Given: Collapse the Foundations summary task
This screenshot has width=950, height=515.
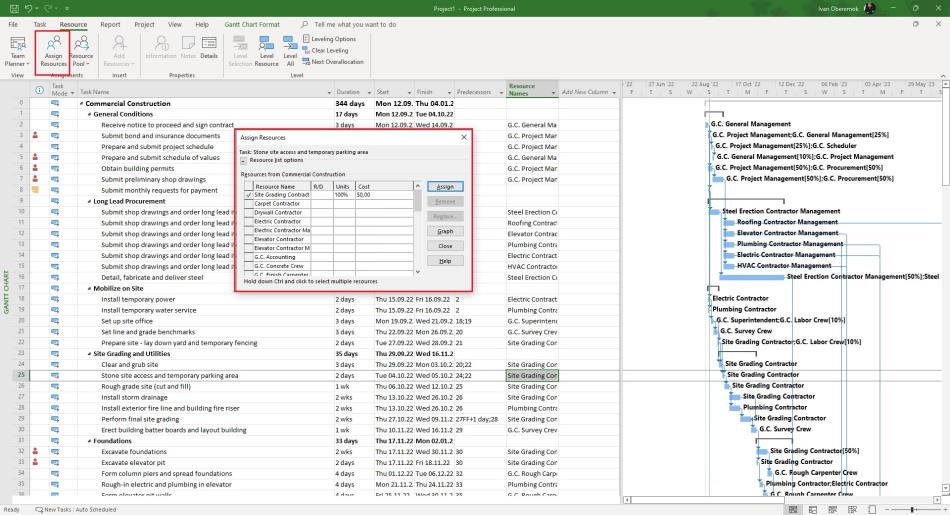Looking at the screenshot, I should (x=90, y=441).
